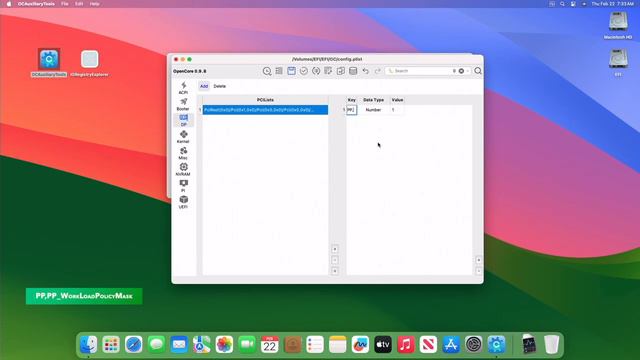Click the Undo arrow in toolbar
Image resolution: width=640 pixels, height=360 pixels.
(x=365, y=71)
